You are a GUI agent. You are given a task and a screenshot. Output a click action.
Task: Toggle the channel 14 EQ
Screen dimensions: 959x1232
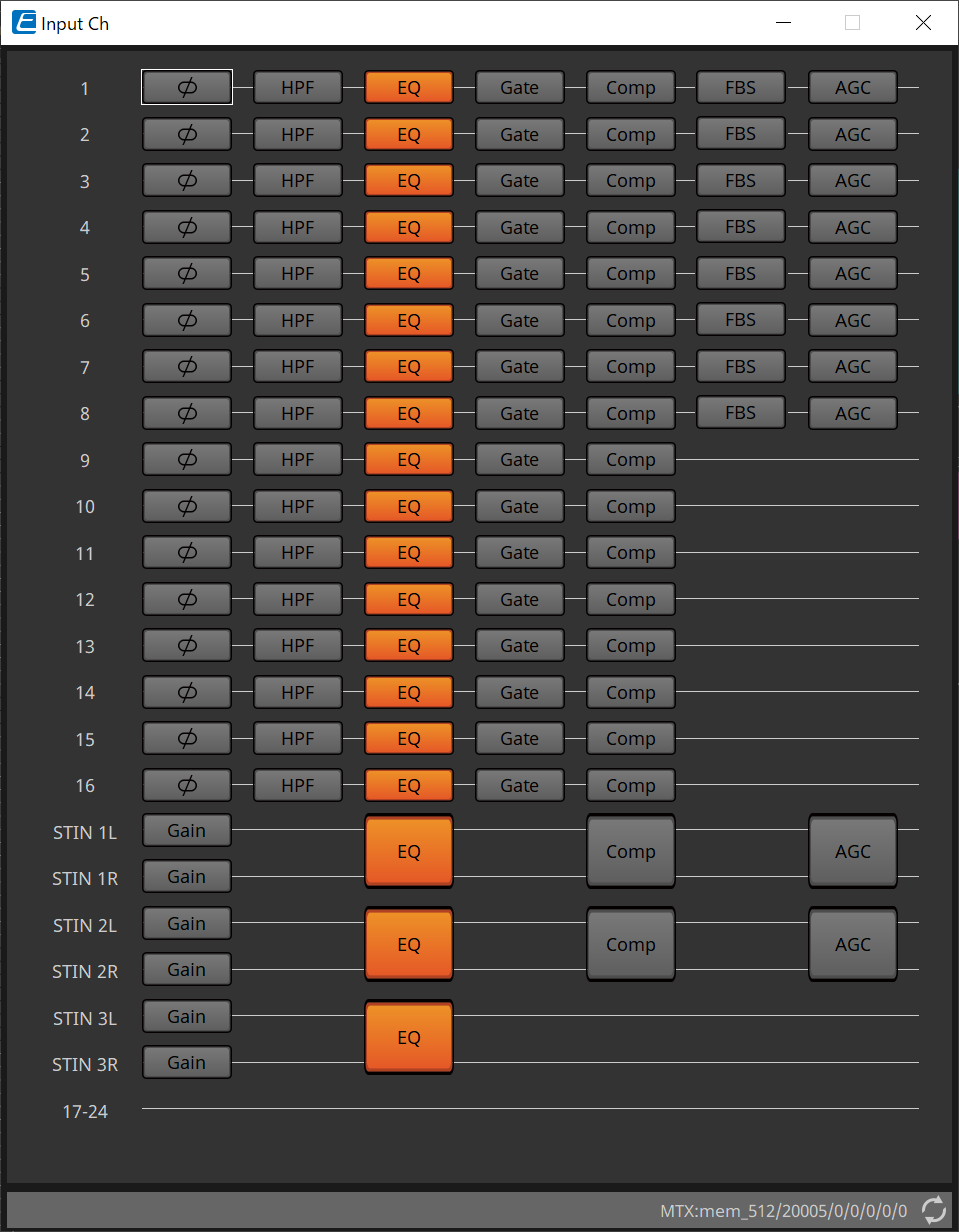click(x=409, y=693)
